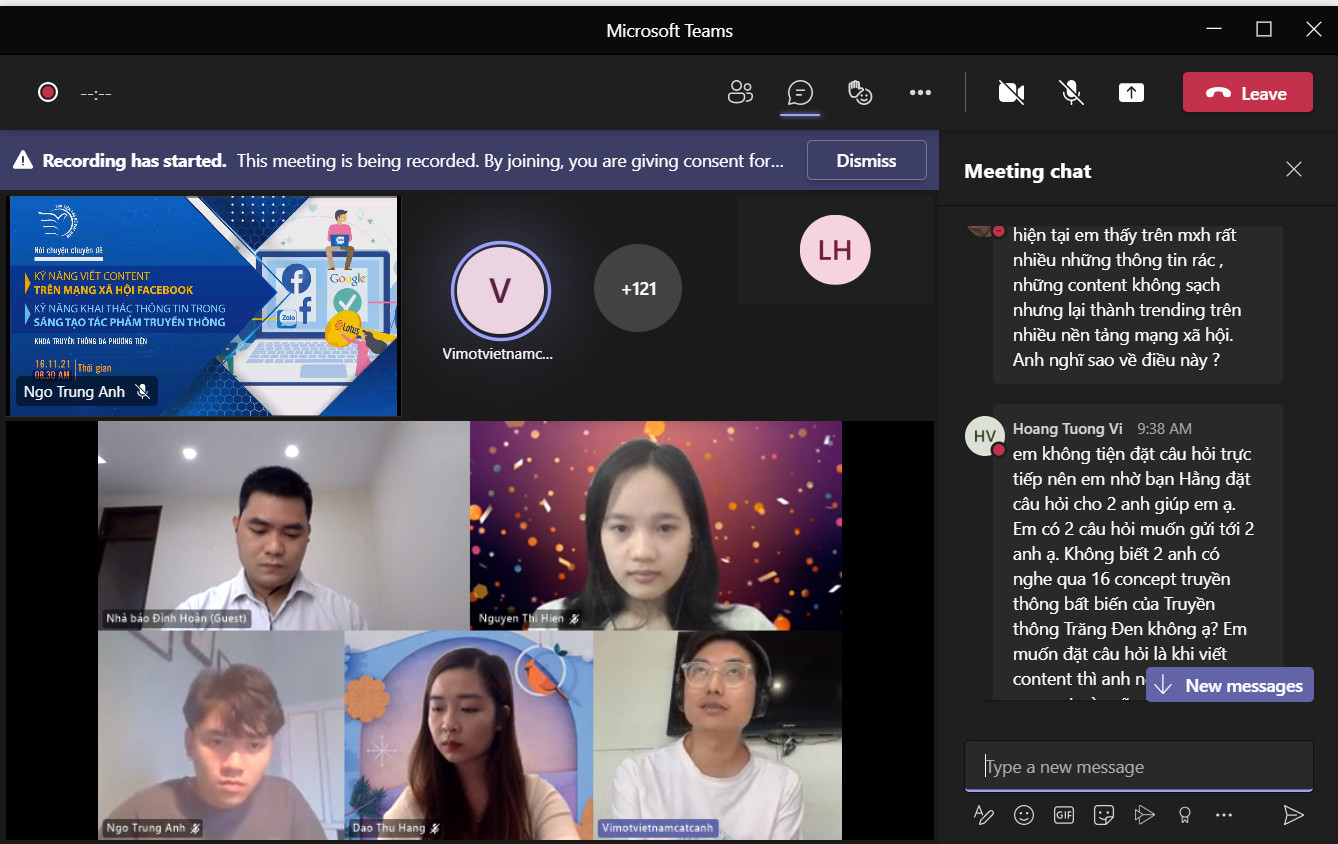1338x844 pixels.
Task: Unmute the microphone
Action: pos(1071,93)
